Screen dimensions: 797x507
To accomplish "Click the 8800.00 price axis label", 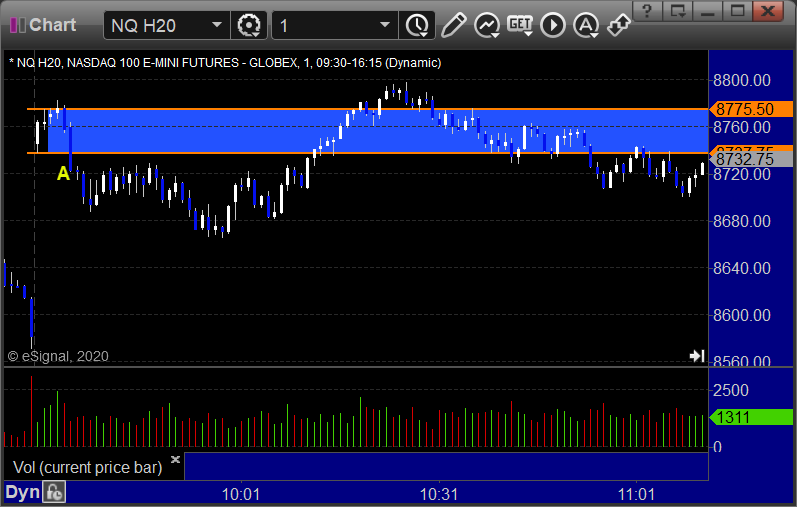I will [x=742, y=80].
